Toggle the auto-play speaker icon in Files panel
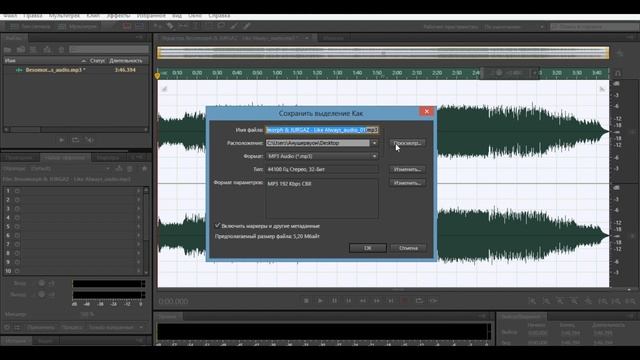The height and width of the screenshot is (360, 640). pyautogui.click(x=89, y=140)
